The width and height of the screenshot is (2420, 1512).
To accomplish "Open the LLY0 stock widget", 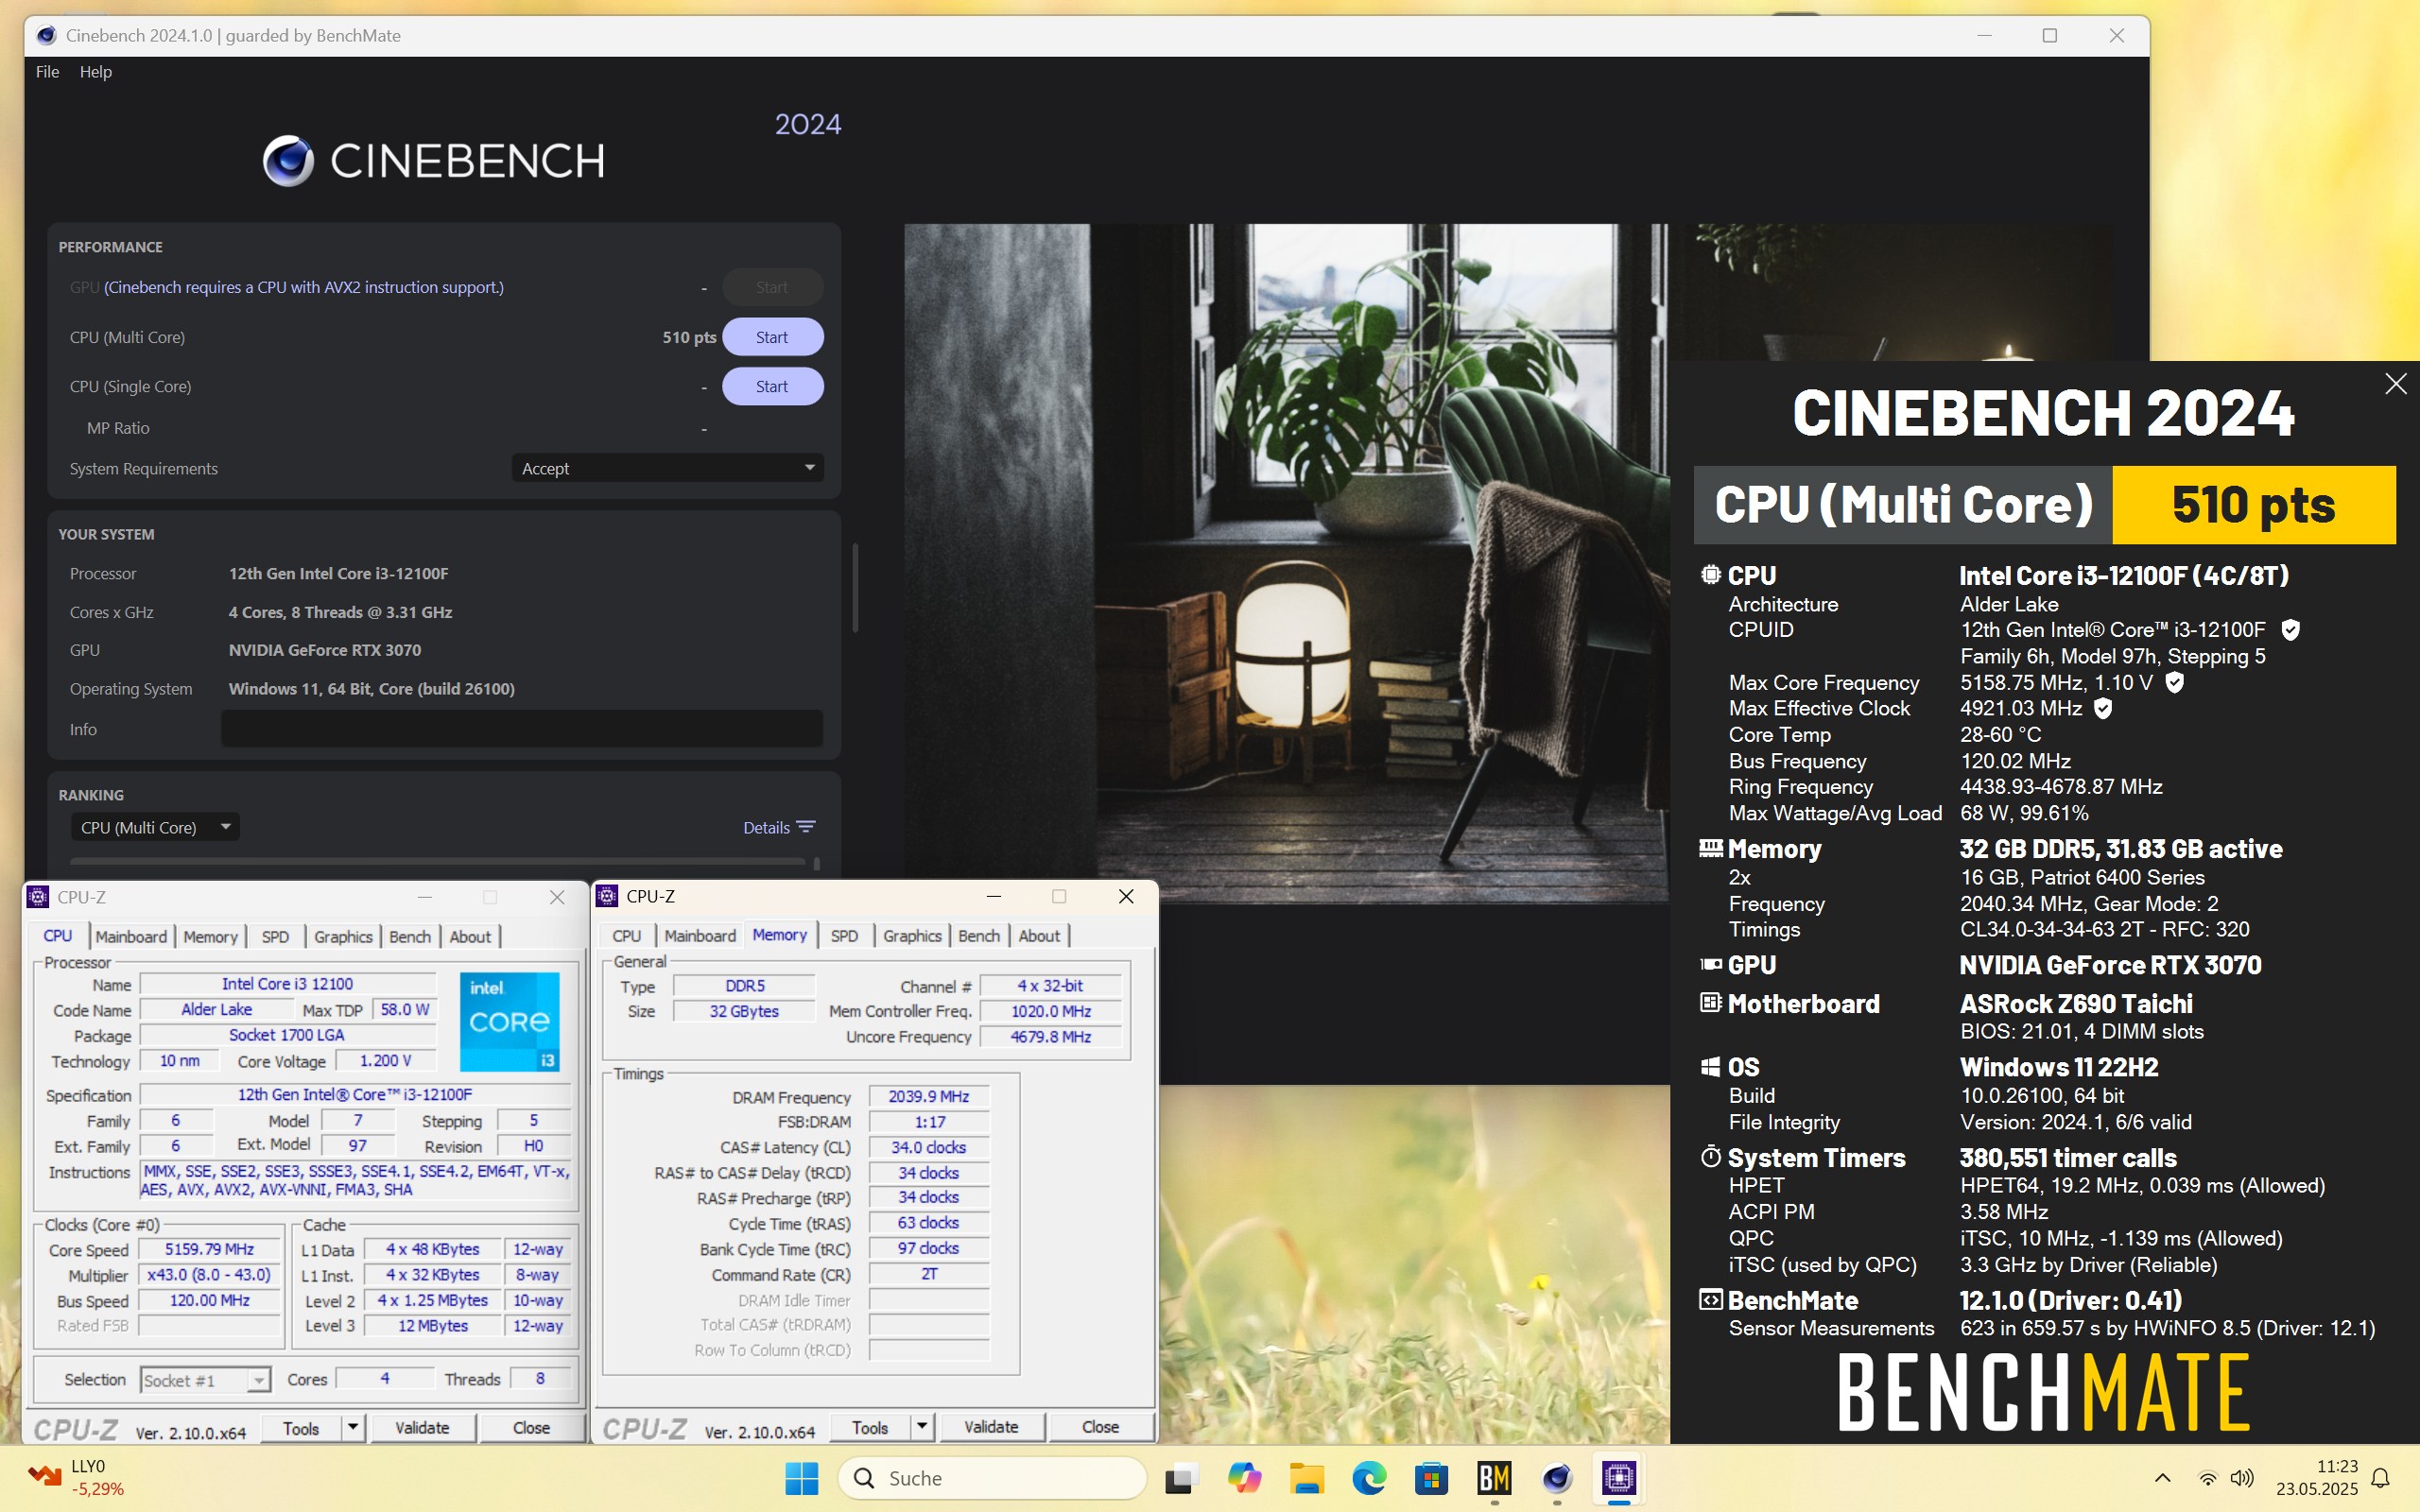I will [77, 1478].
